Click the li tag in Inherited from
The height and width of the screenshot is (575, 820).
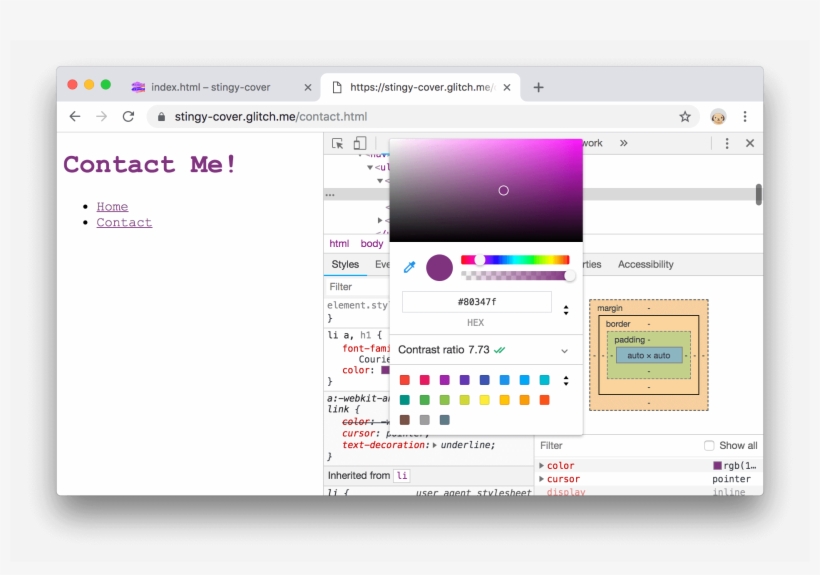[402, 476]
